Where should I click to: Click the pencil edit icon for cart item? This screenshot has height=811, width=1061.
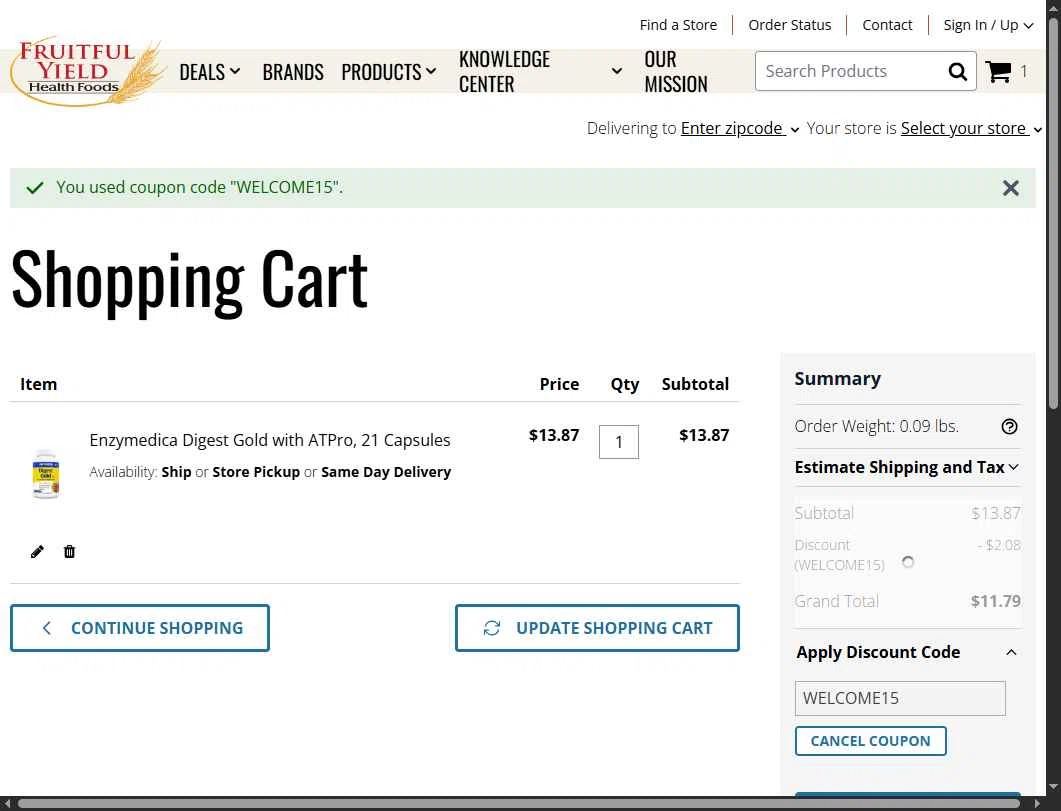tap(37, 552)
